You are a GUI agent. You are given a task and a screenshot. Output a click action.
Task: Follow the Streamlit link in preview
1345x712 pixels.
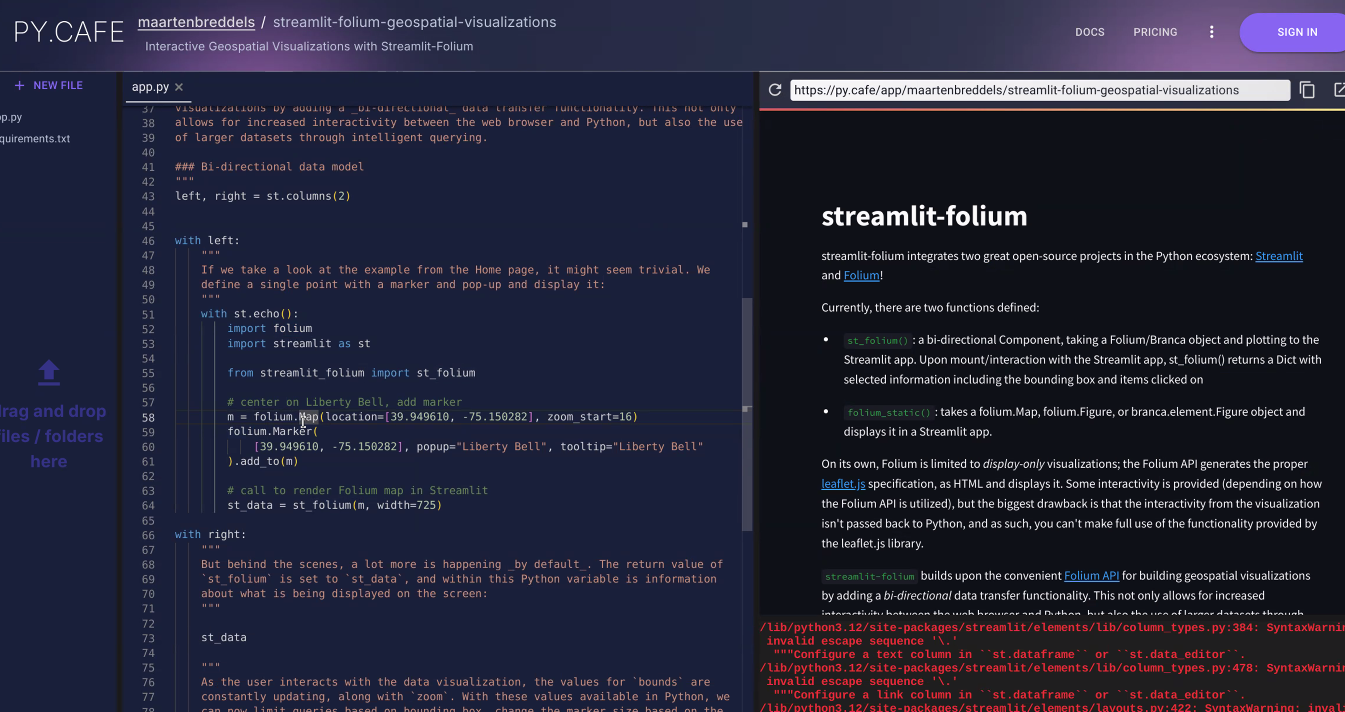pos(1279,256)
